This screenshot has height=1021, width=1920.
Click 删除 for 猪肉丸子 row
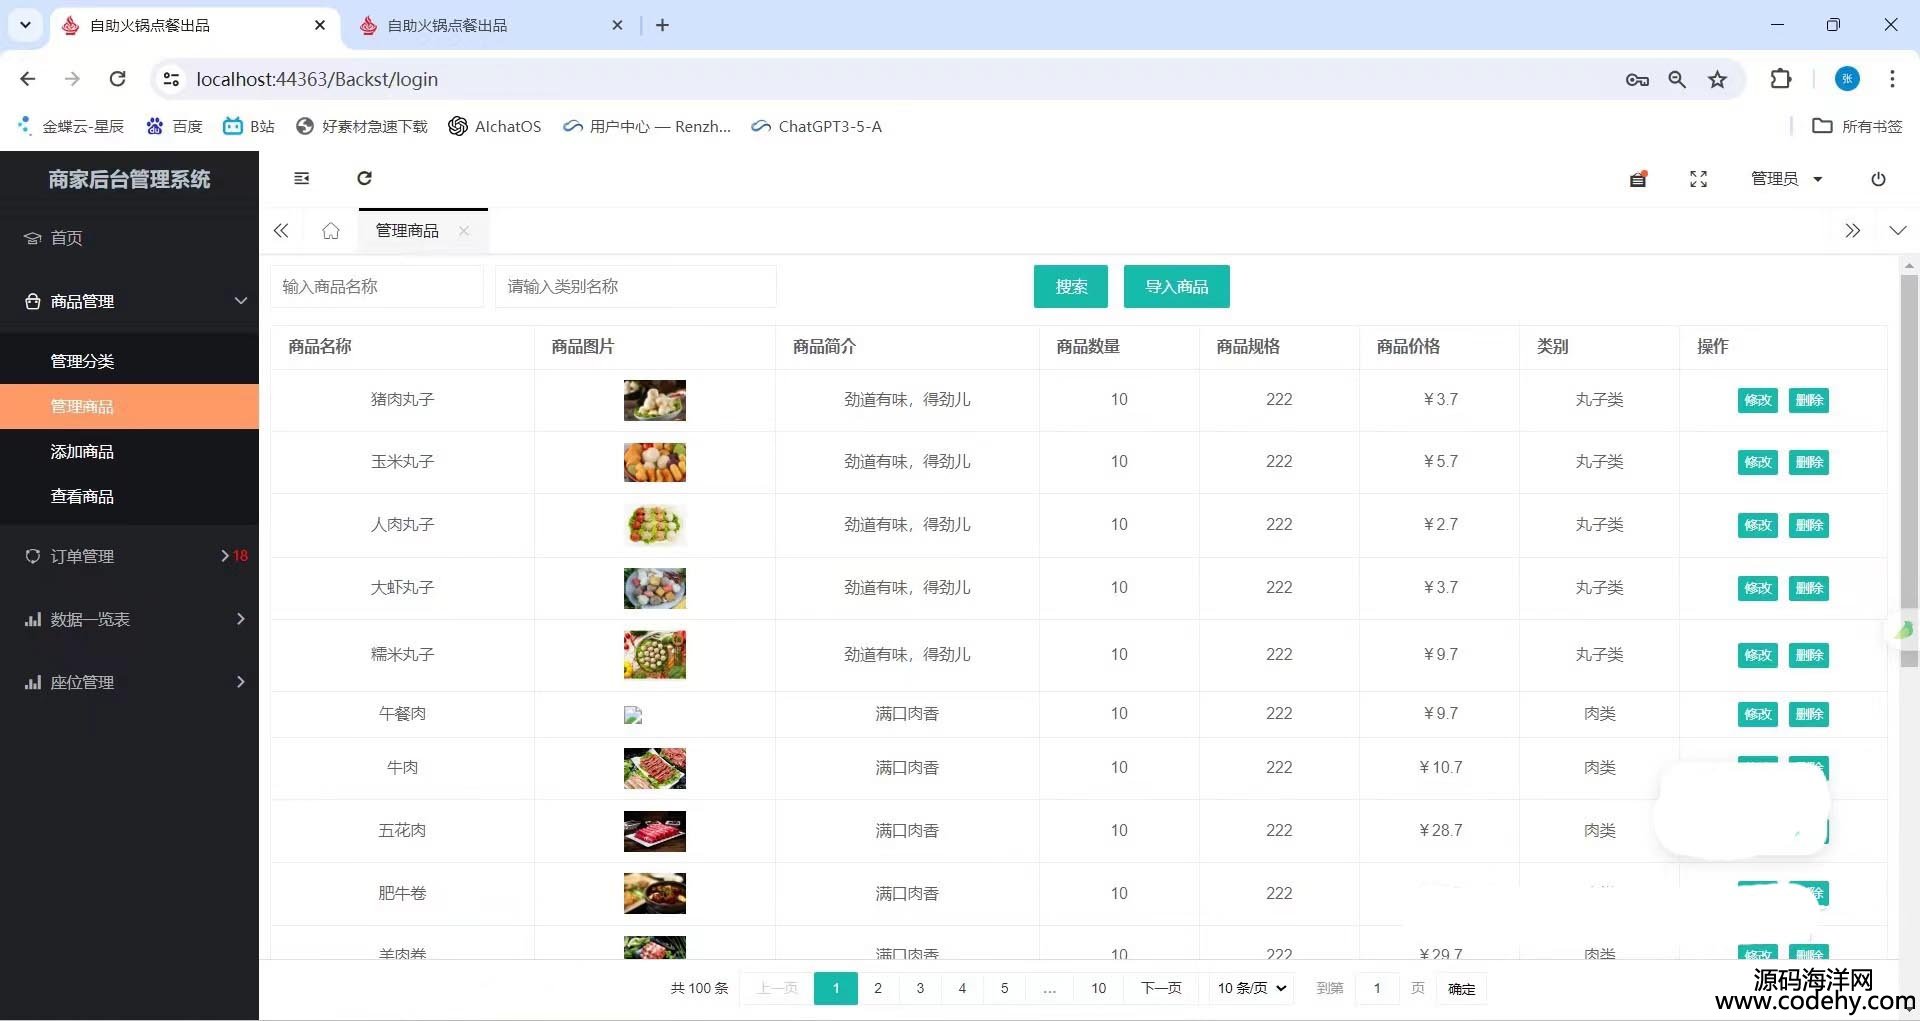click(x=1809, y=401)
